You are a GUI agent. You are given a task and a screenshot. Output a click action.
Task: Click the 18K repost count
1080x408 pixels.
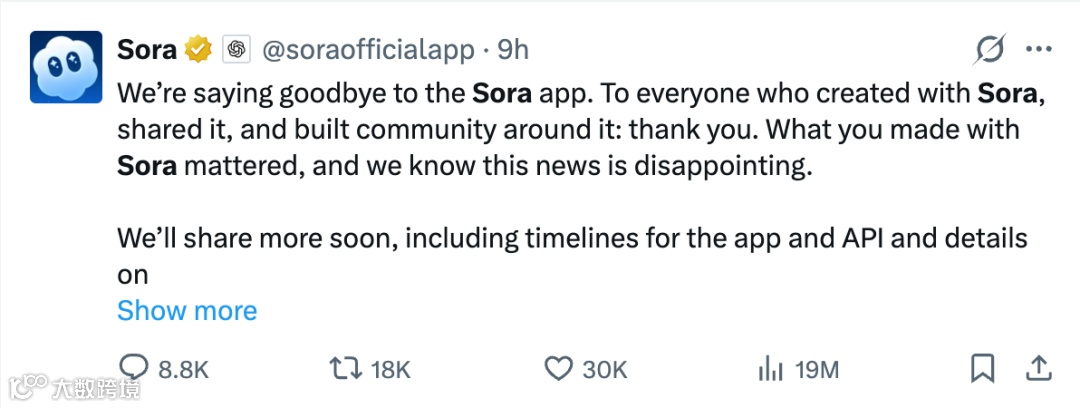click(x=391, y=370)
